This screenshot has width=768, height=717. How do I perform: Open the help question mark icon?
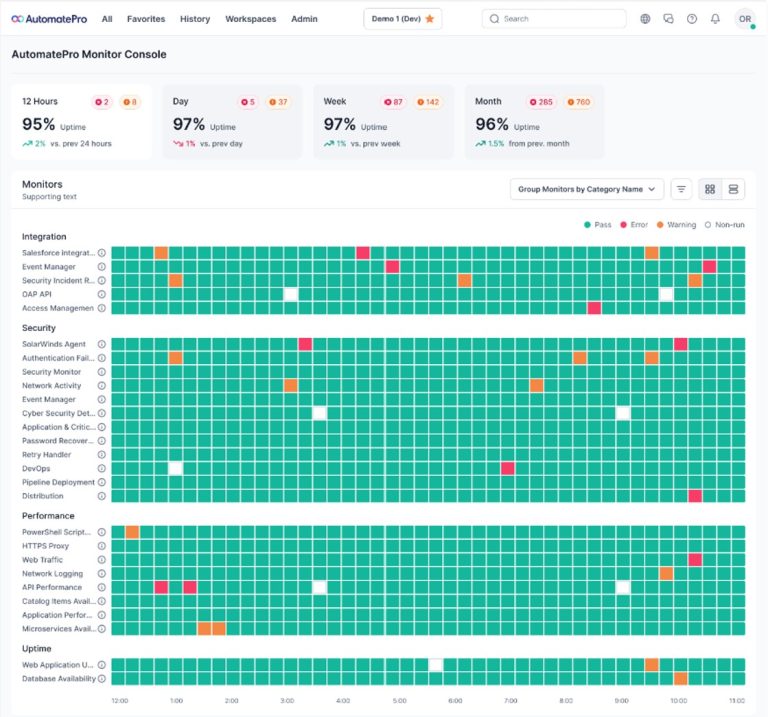tap(691, 19)
